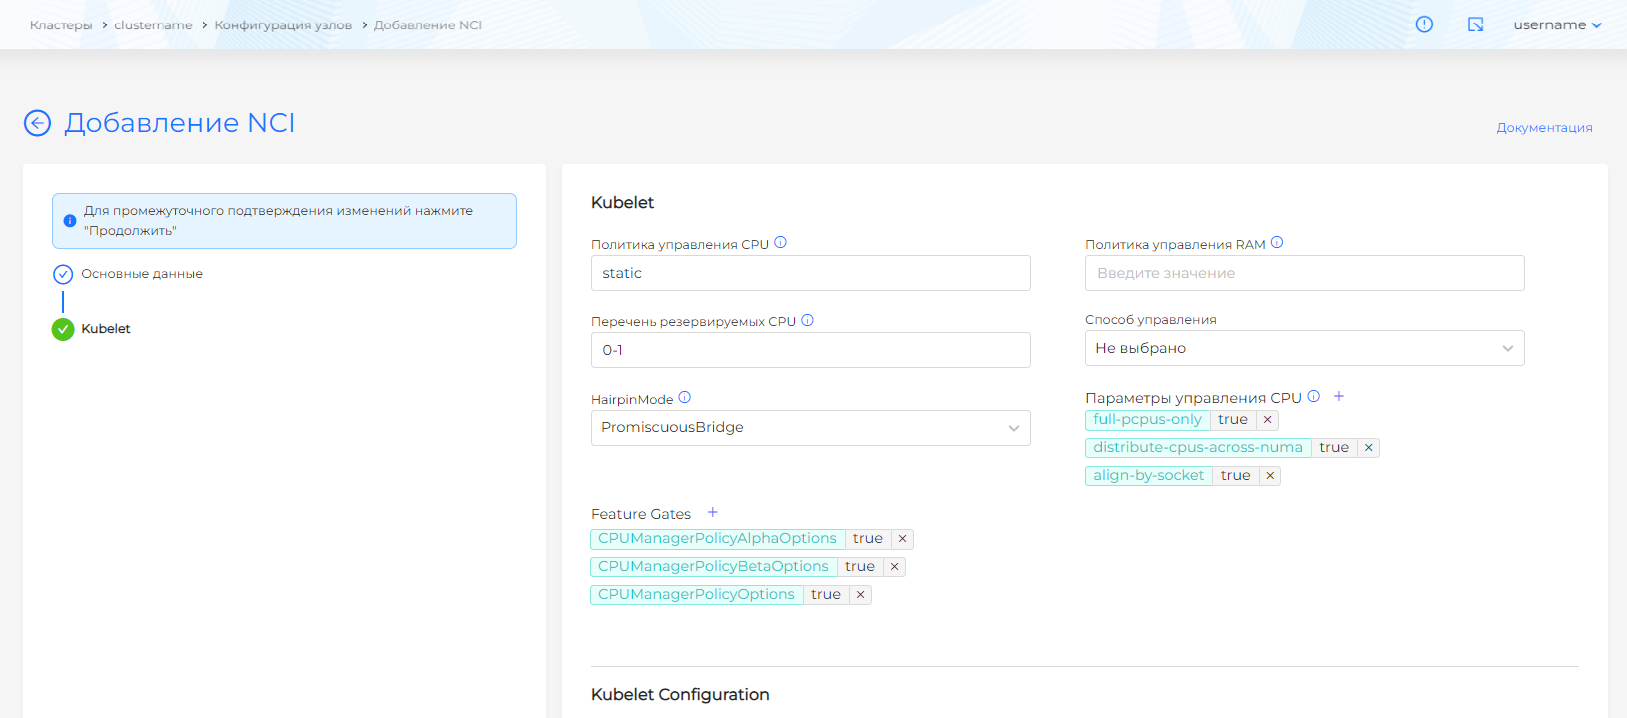
Task: Click the external window icon in top bar
Action: [1475, 25]
